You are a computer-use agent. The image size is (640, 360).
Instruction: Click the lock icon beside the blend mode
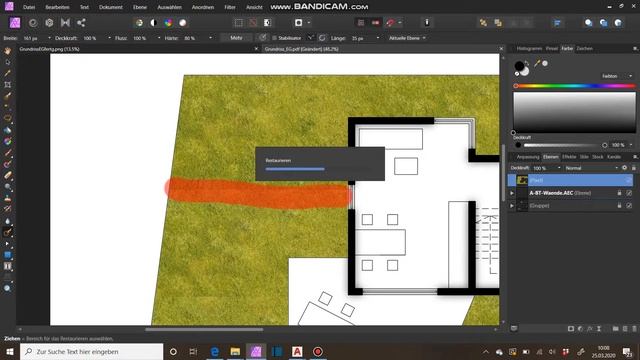pyautogui.click(x=633, y=168)
